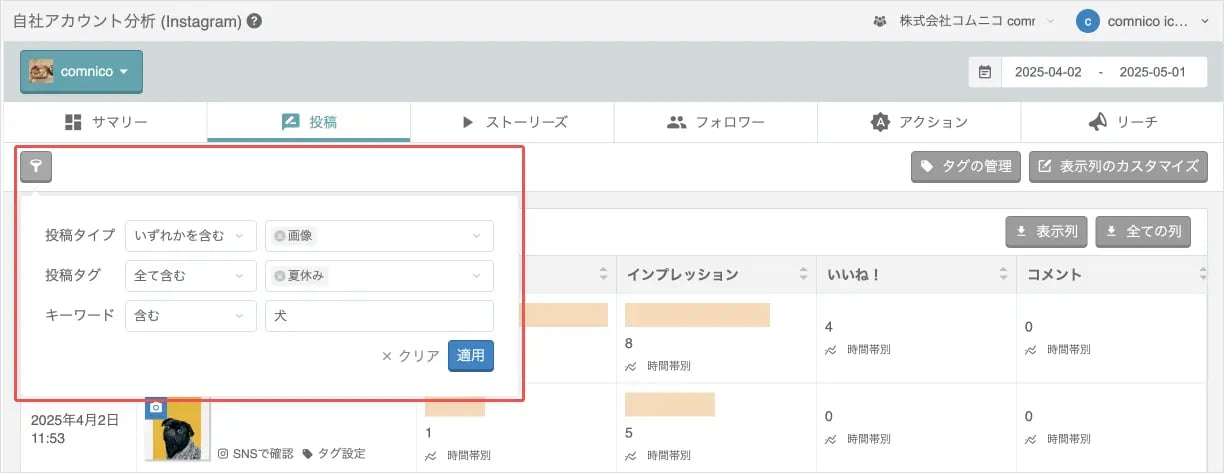The height and width of the screenshot is (473, 1224).
Task: Click 時間帯別 under impression value 5
Action: coord(657,454)
